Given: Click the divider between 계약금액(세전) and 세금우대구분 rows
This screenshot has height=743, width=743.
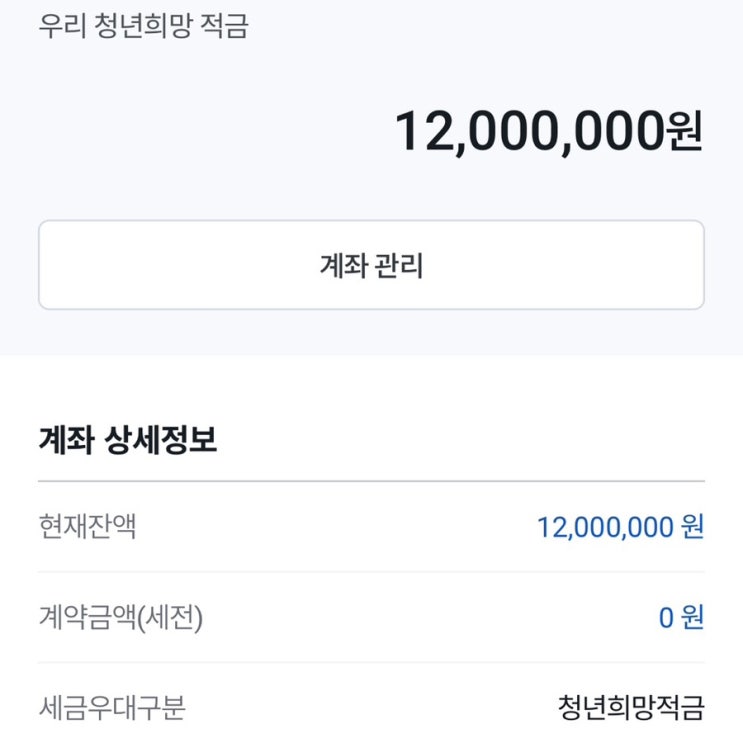Looking at the screenshot, I should click(x=371, y=662).
